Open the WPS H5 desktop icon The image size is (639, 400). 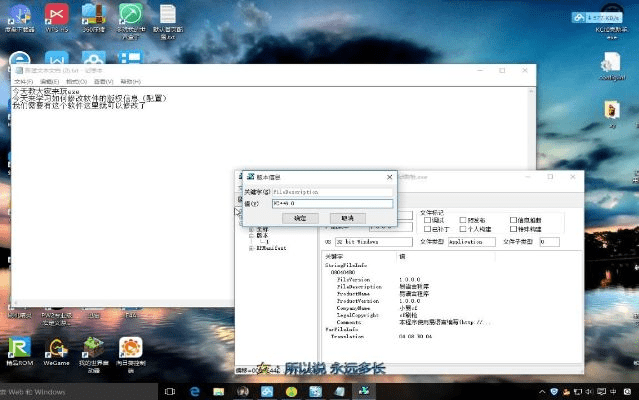[57, 14]
